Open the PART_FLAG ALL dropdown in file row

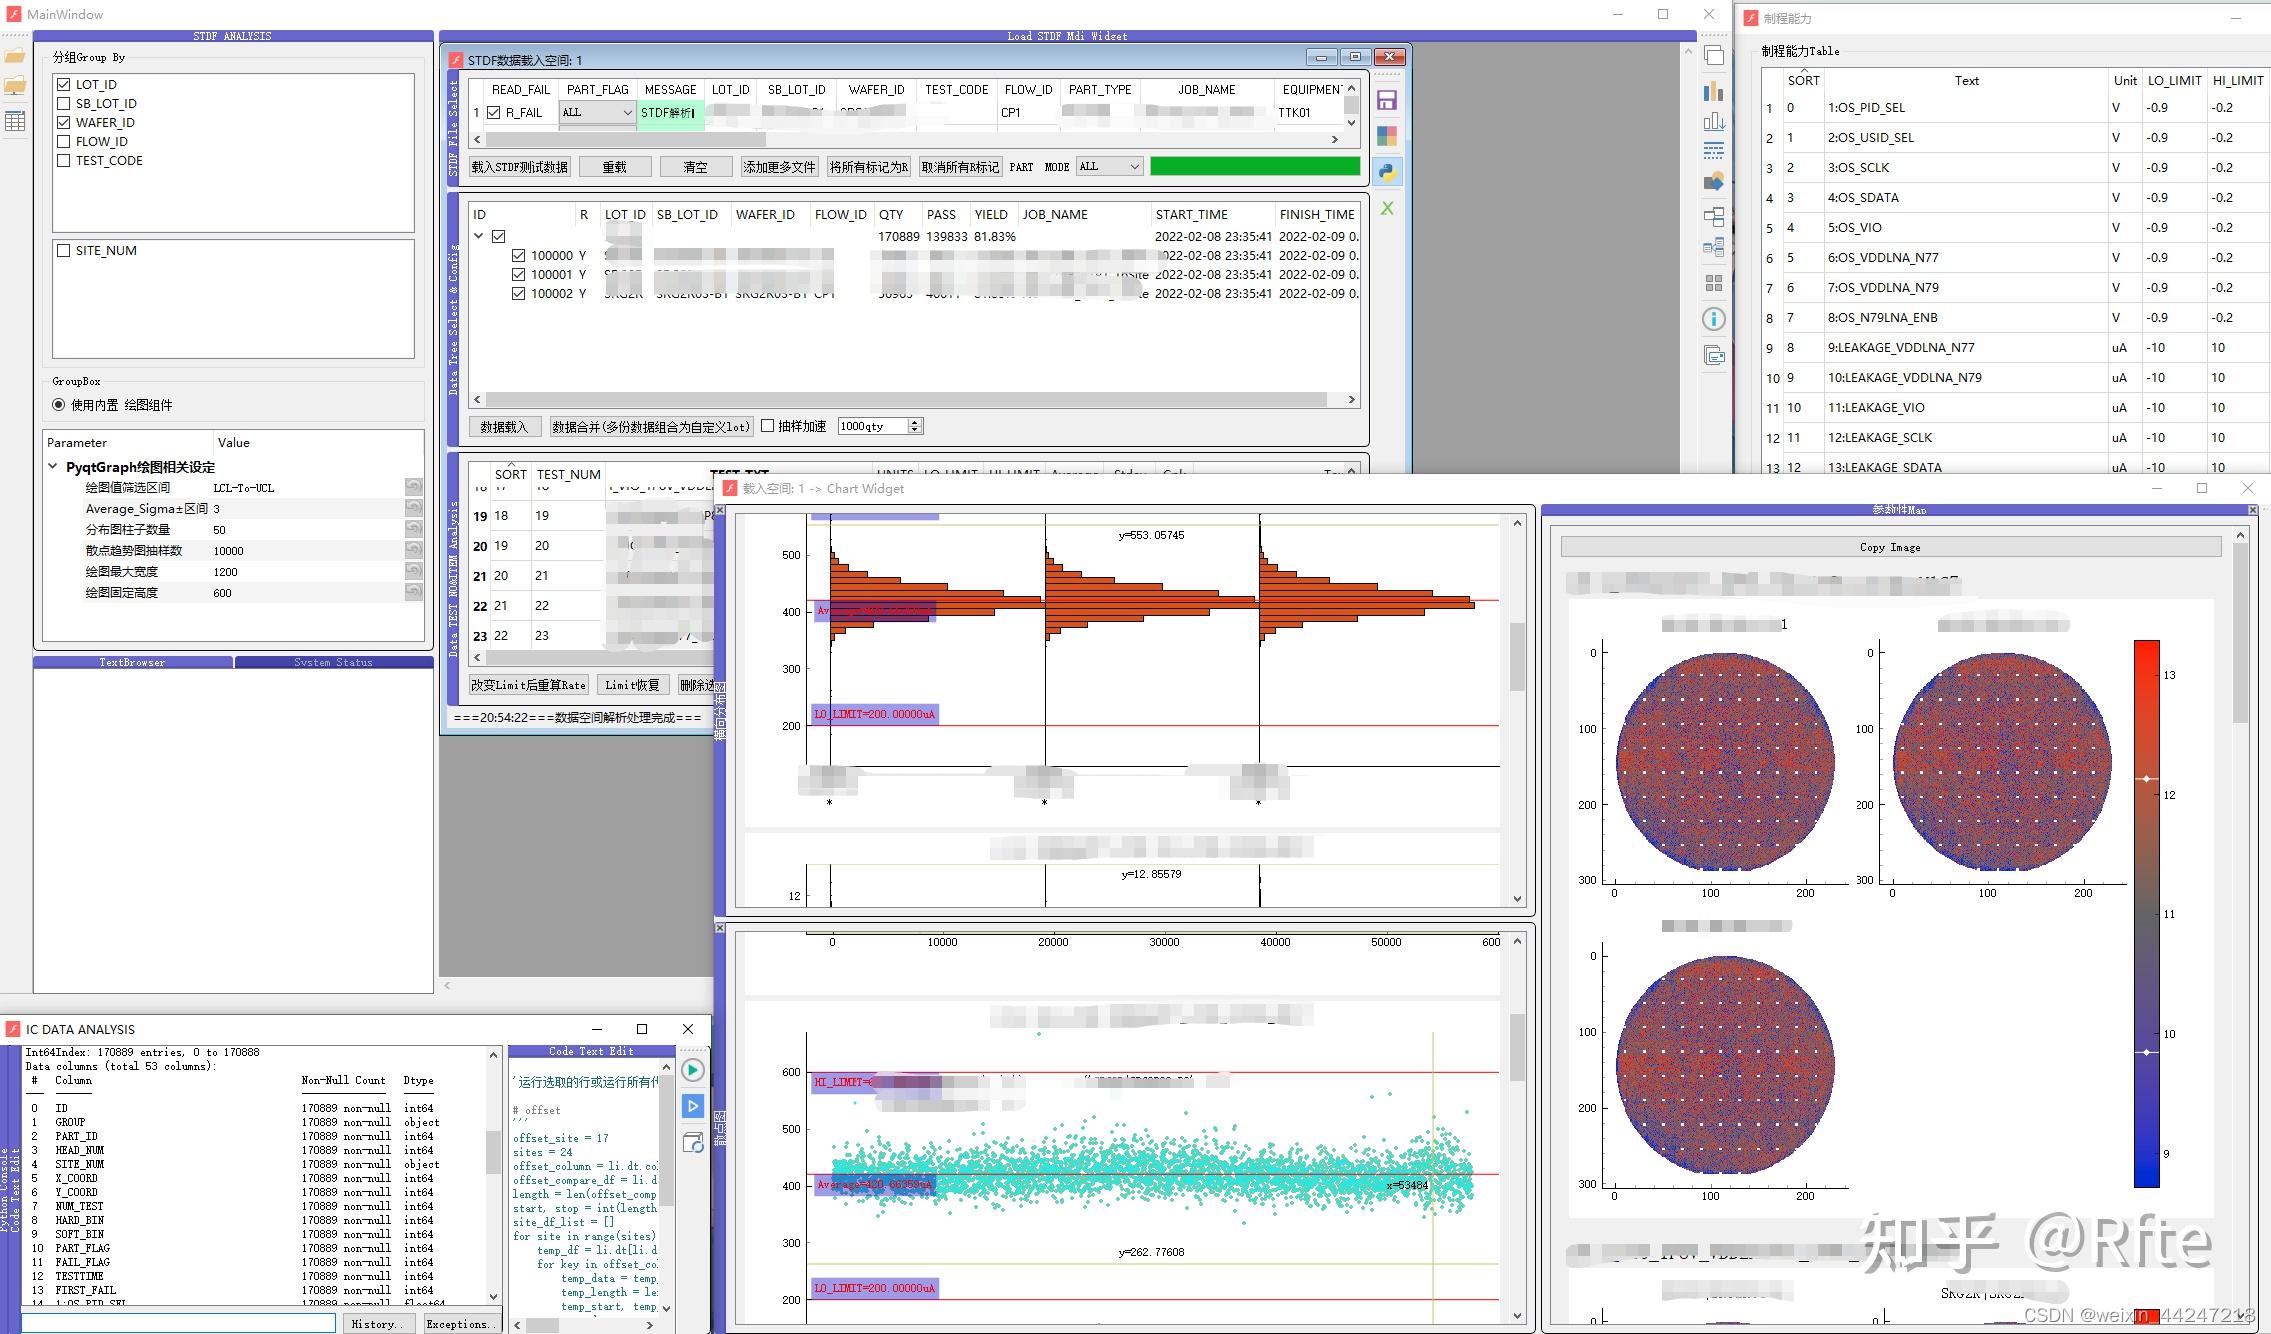597,113
